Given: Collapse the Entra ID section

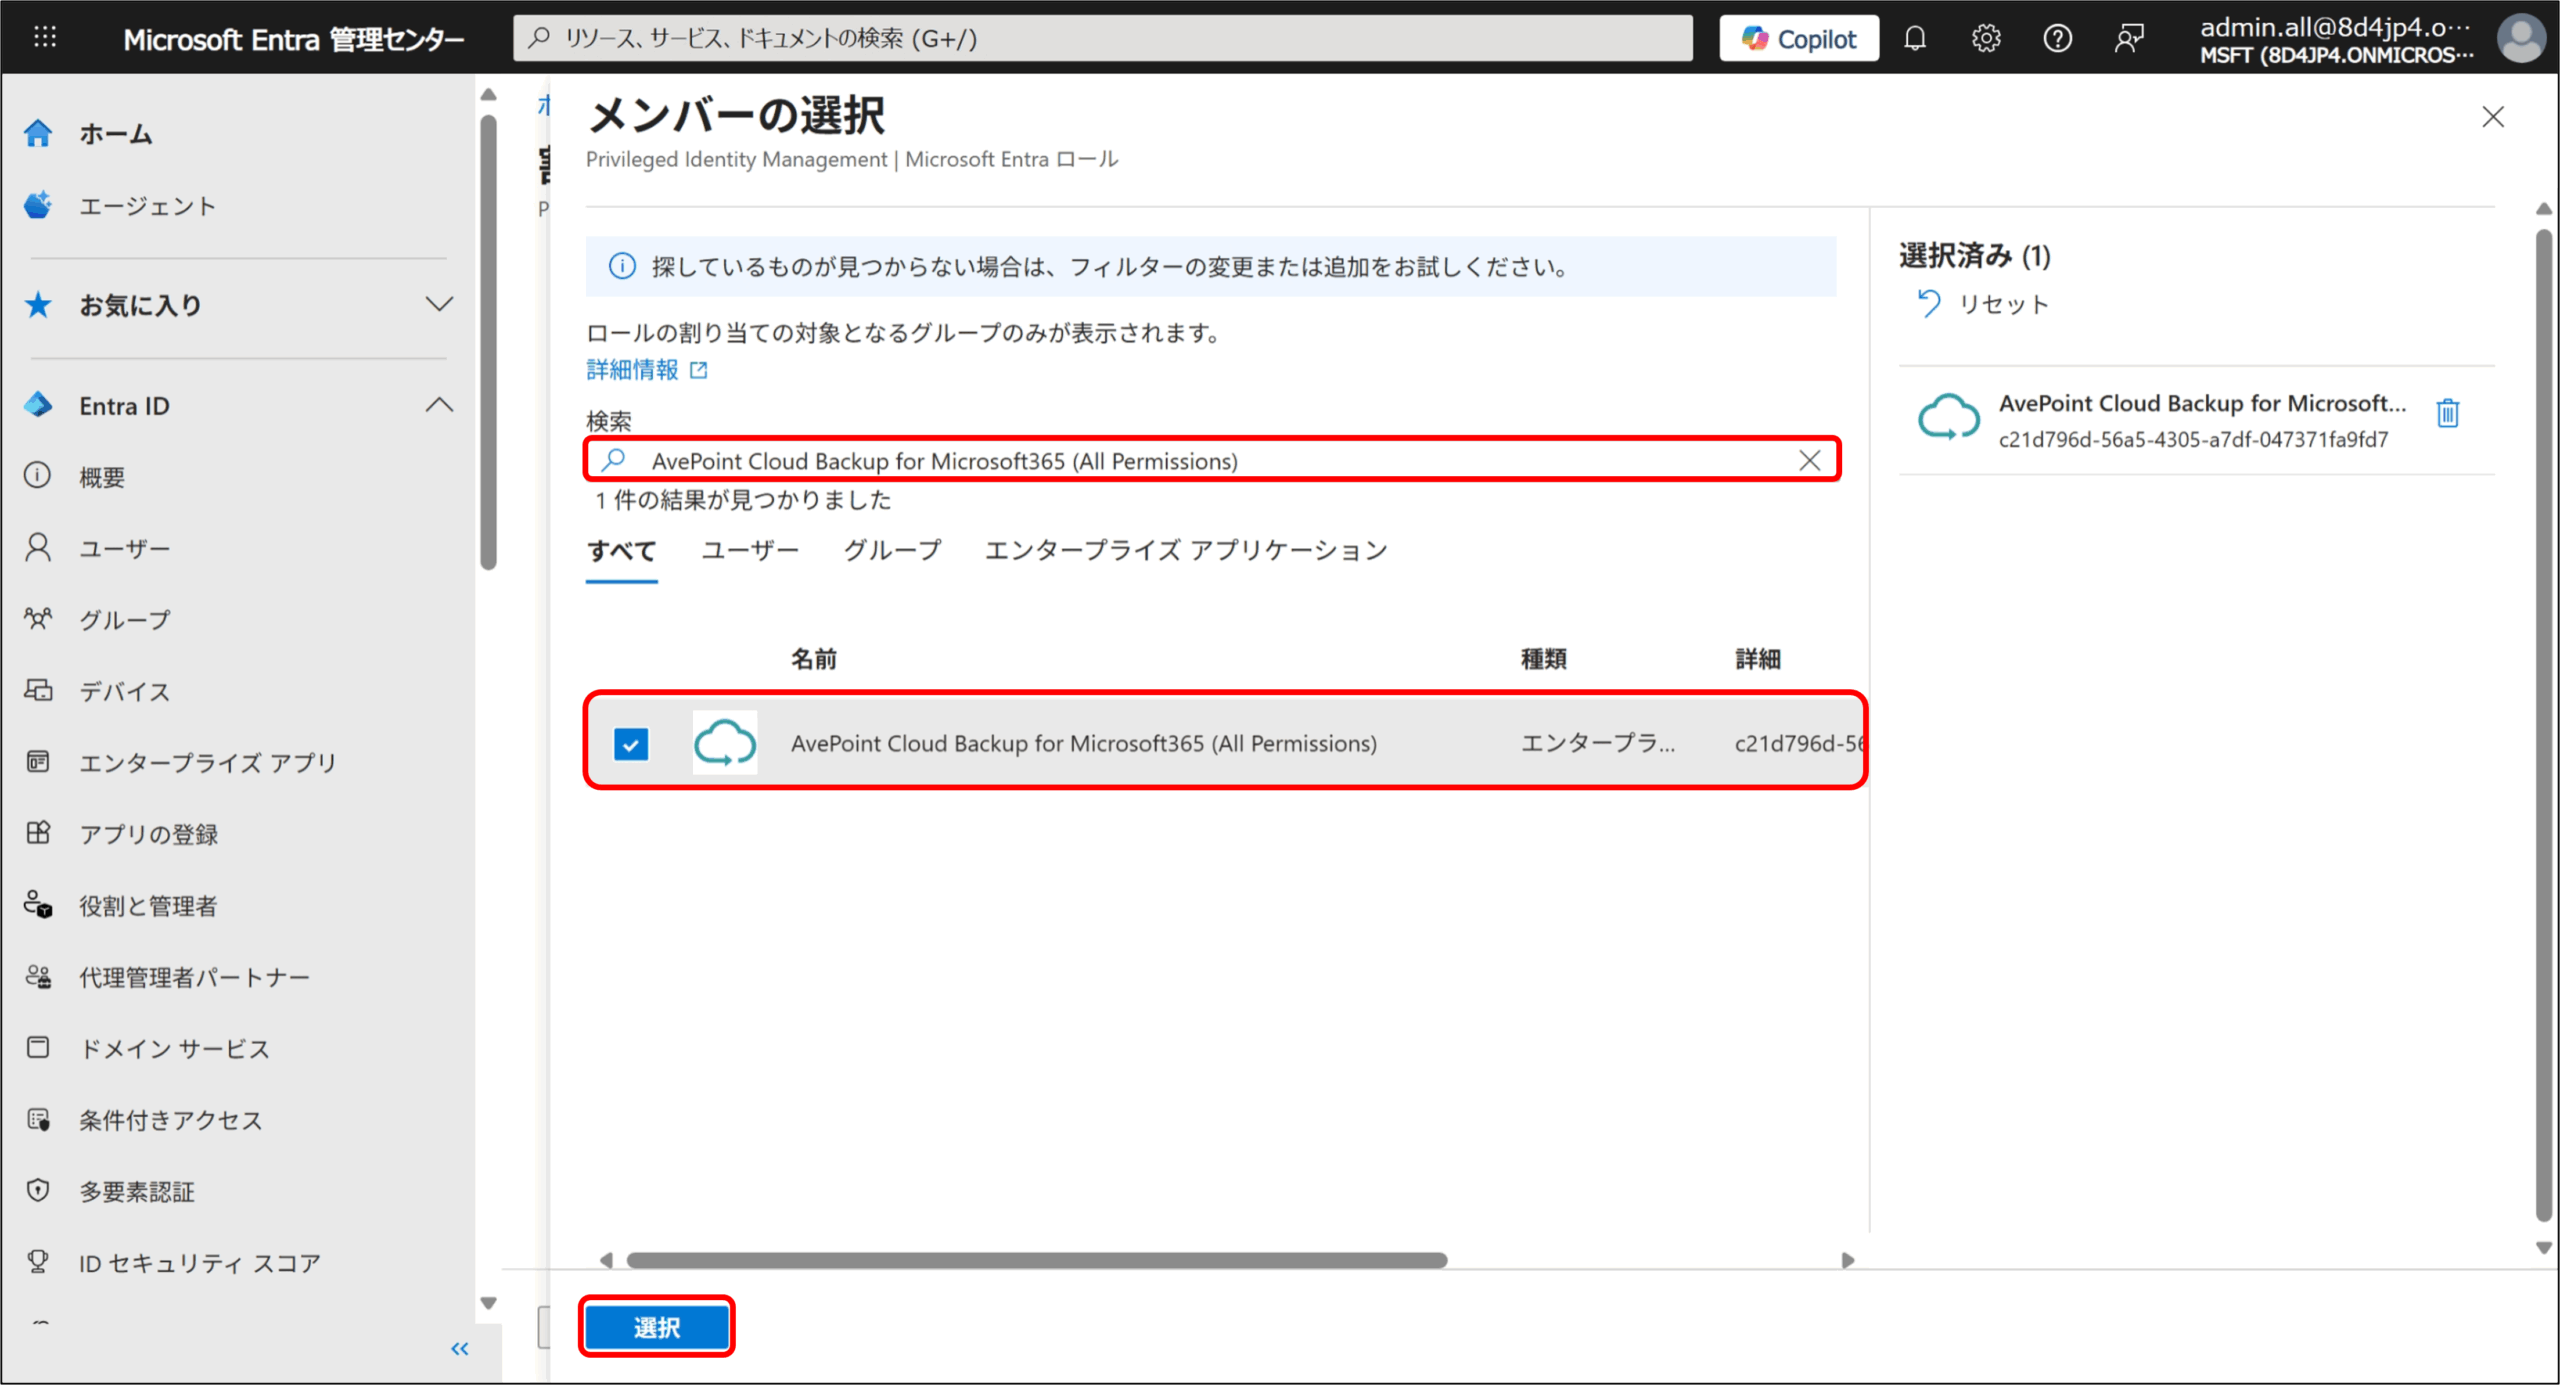Looking at the screenshot, I should coord(439,405).
